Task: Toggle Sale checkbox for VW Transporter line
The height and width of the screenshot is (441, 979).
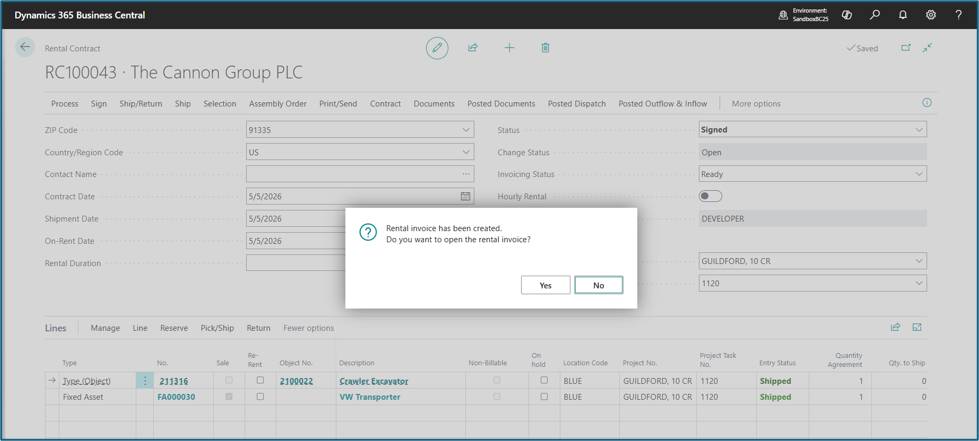Action: (229, 396)
